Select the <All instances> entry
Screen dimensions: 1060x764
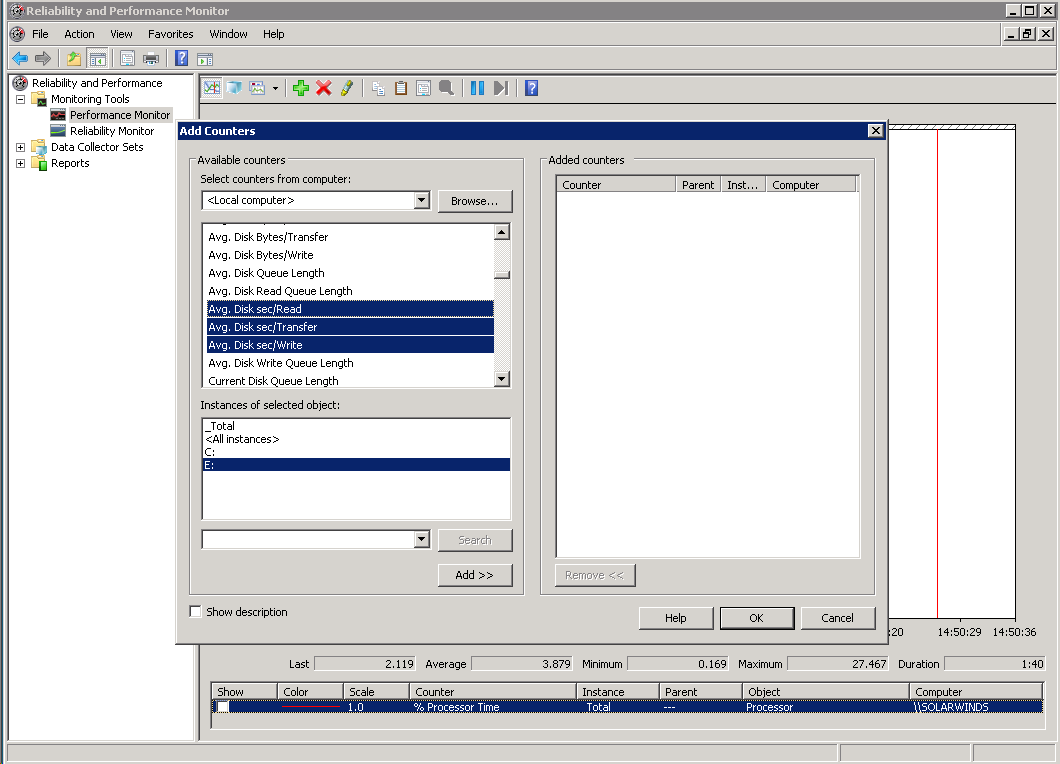tap(356, 439)
